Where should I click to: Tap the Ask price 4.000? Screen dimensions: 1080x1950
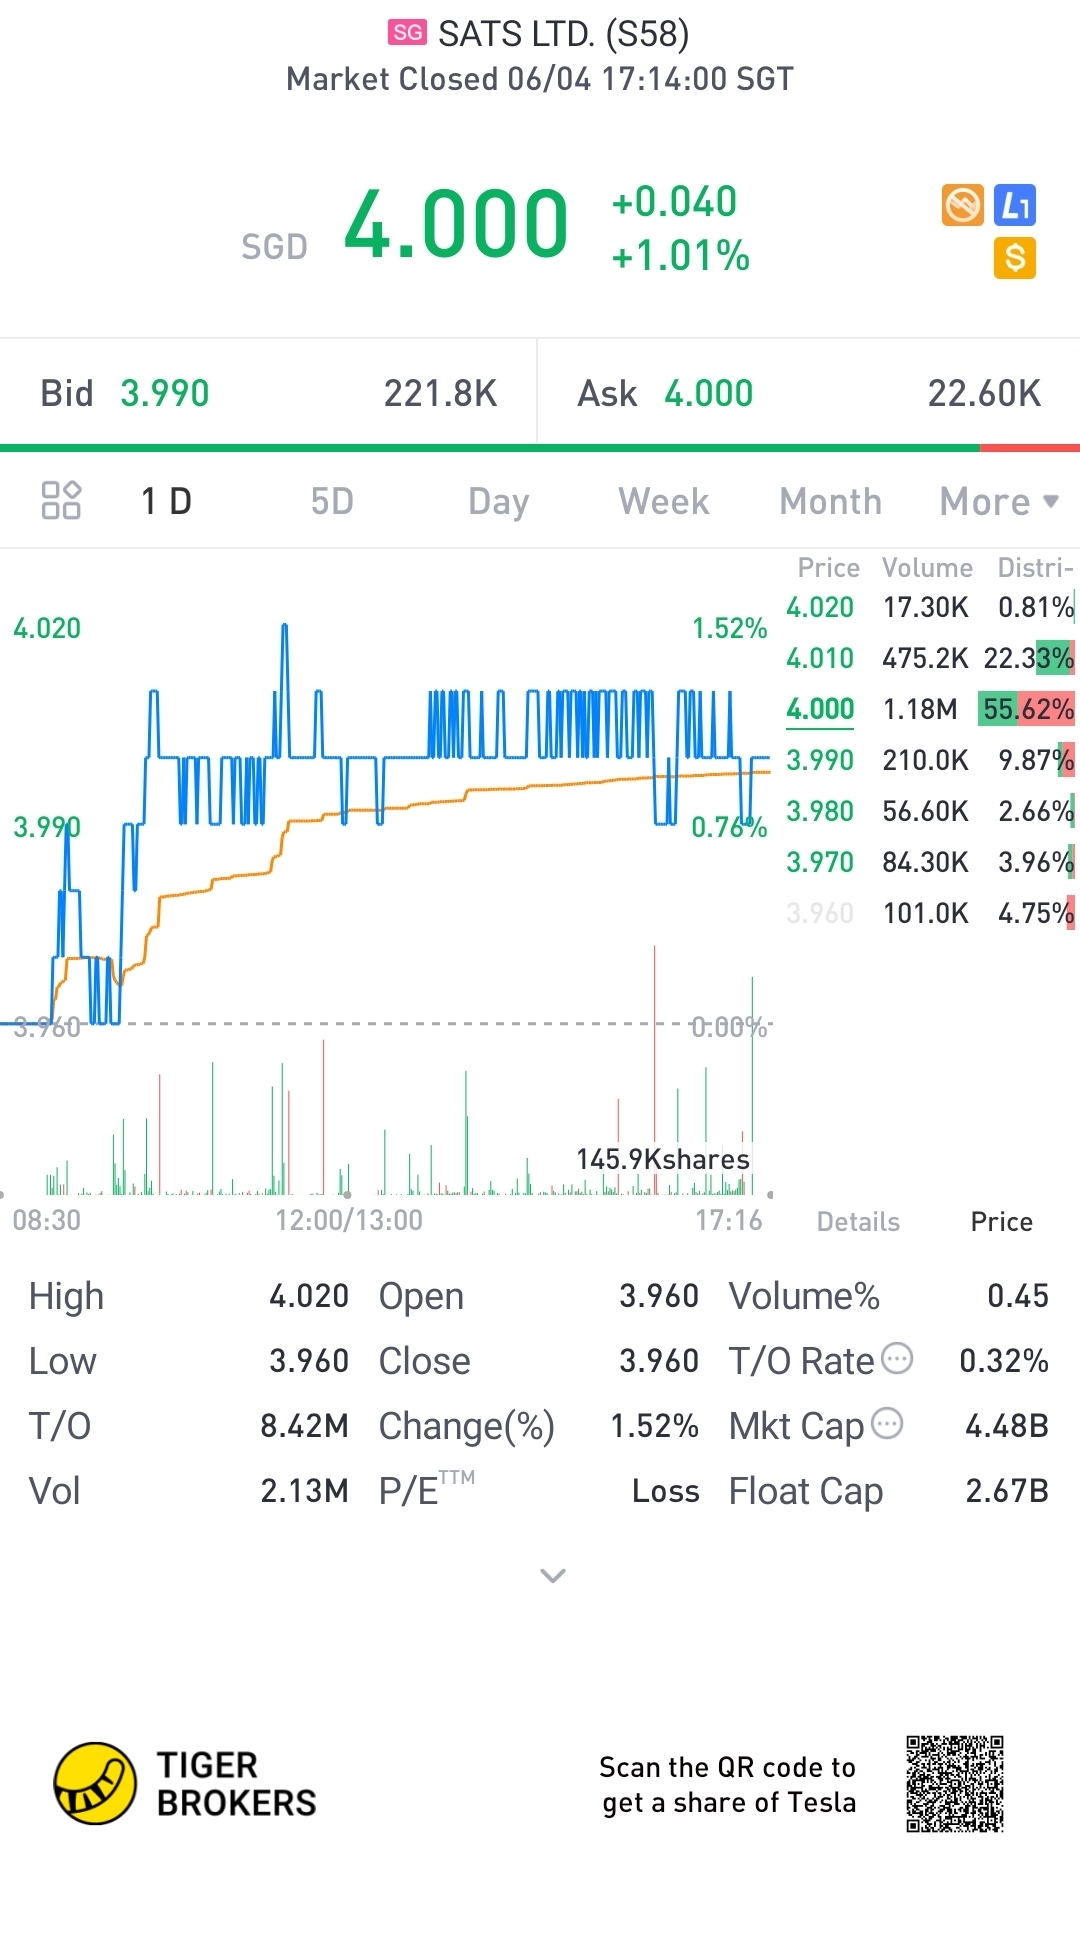[x=708, y=393]
